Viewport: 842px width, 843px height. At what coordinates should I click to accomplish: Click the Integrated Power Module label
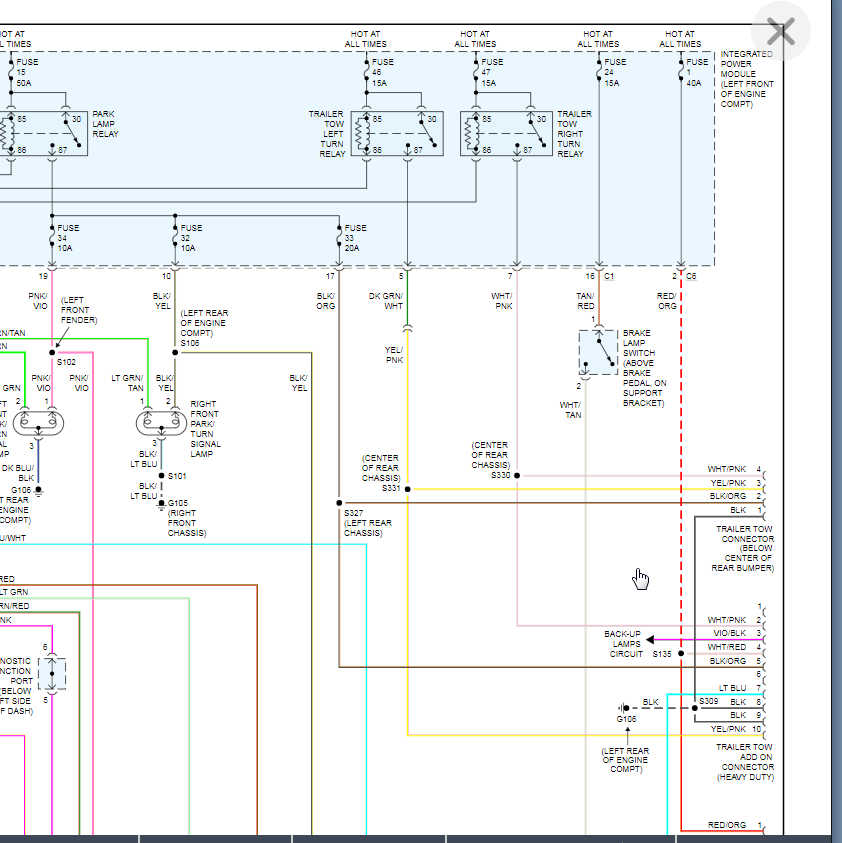pyautogui.click(x=746, y=78)
